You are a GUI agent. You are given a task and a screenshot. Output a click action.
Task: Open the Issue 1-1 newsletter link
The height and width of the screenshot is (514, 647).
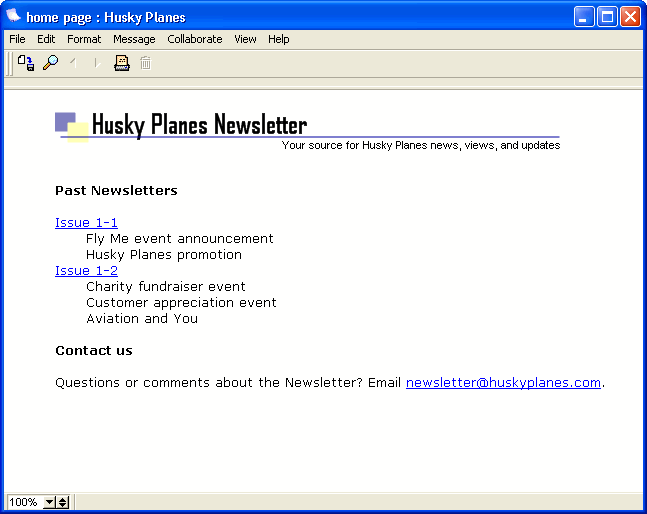(x=86, y=223)
